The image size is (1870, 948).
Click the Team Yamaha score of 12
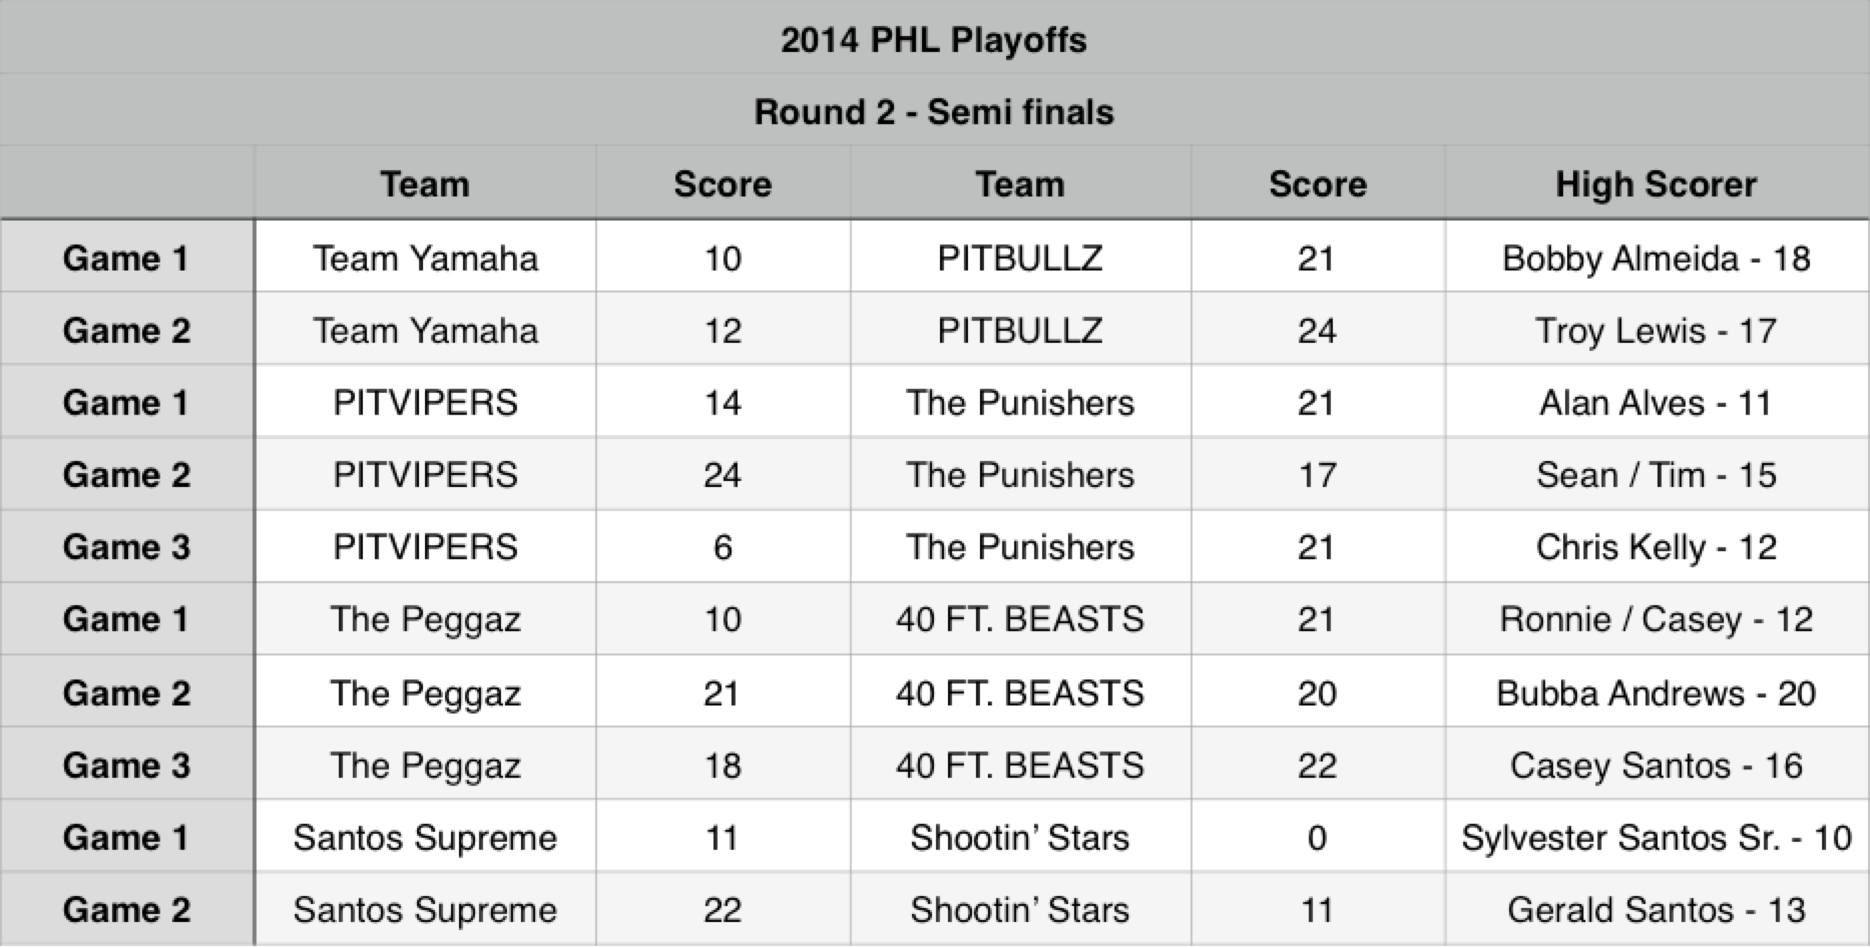722,331
